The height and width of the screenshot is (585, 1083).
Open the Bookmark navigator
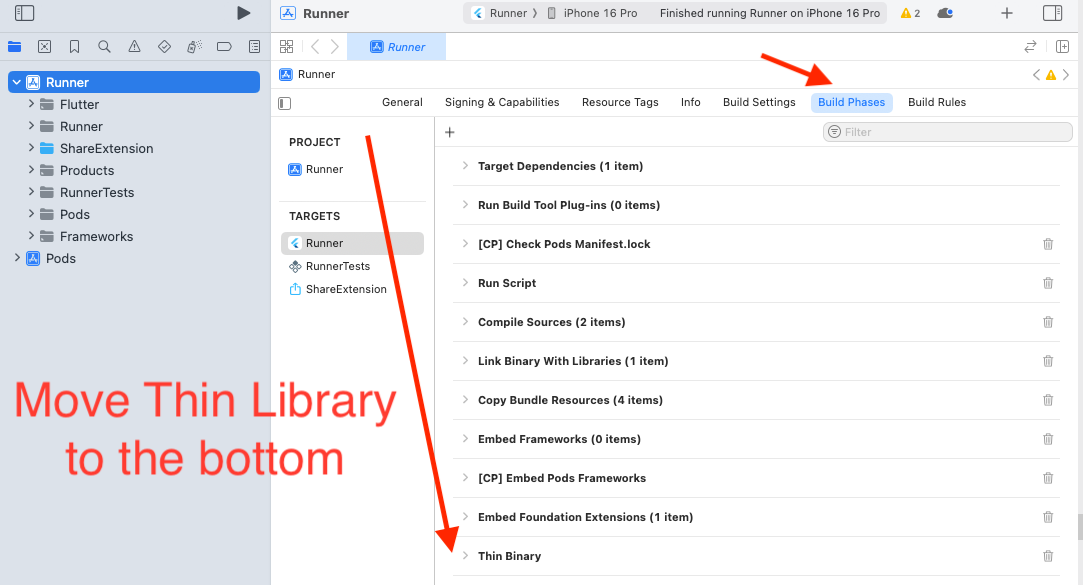[75, 46]
